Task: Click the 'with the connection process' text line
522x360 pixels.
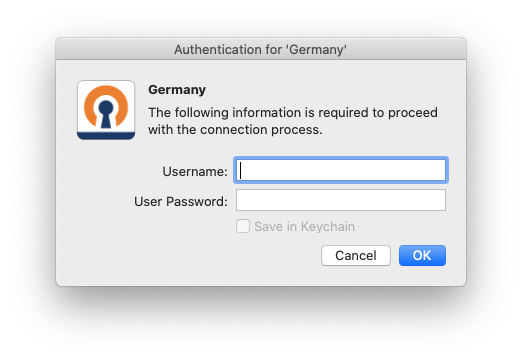Action: click(235, 130)
